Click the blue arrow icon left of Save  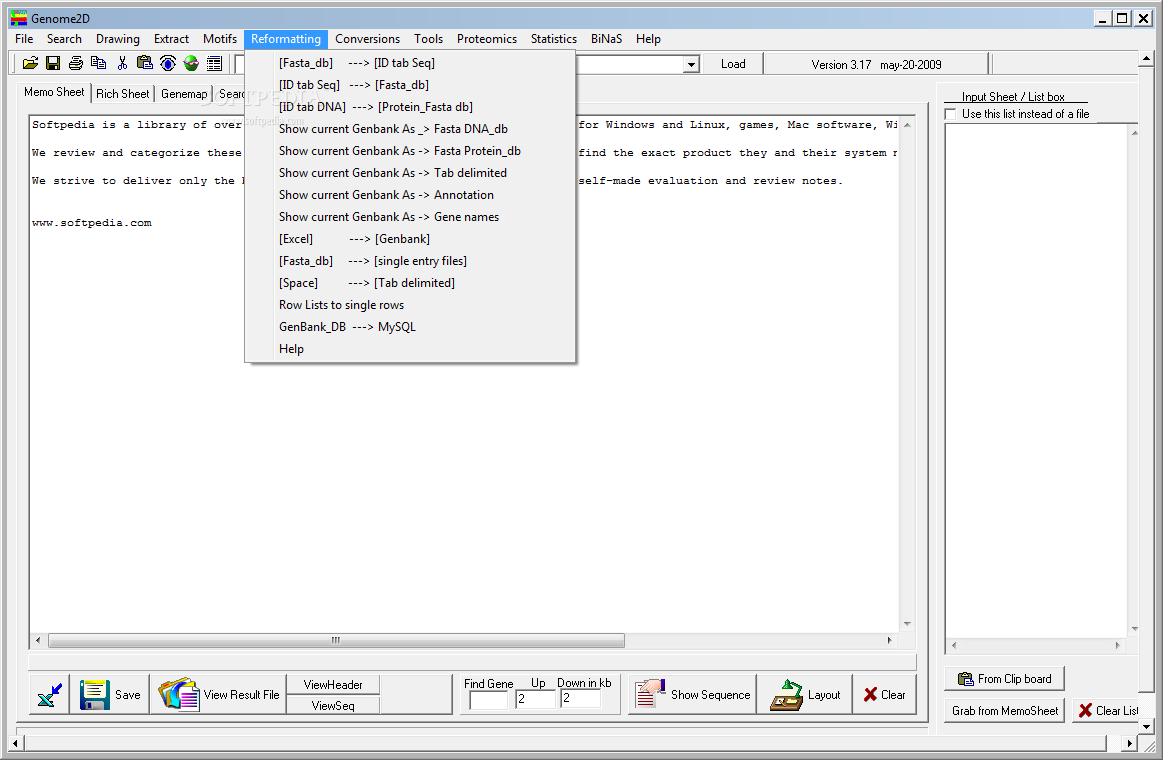click(50, 695)
